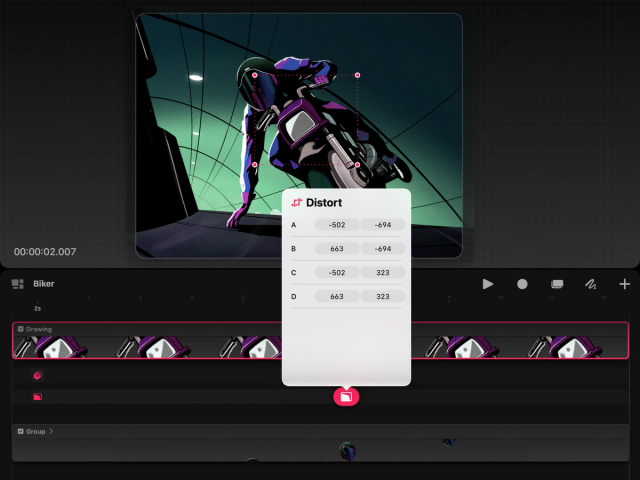Screen dimensions: 640x480
Task: Edit corner C value 323
Action: coord(383,273)
